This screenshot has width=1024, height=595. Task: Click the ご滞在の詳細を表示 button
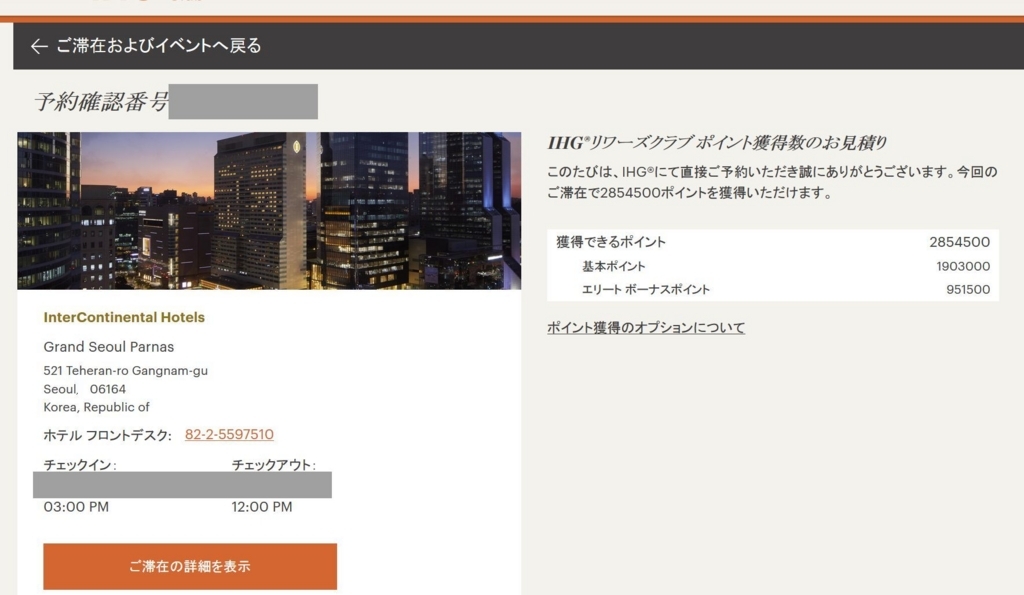pos(190,566)
